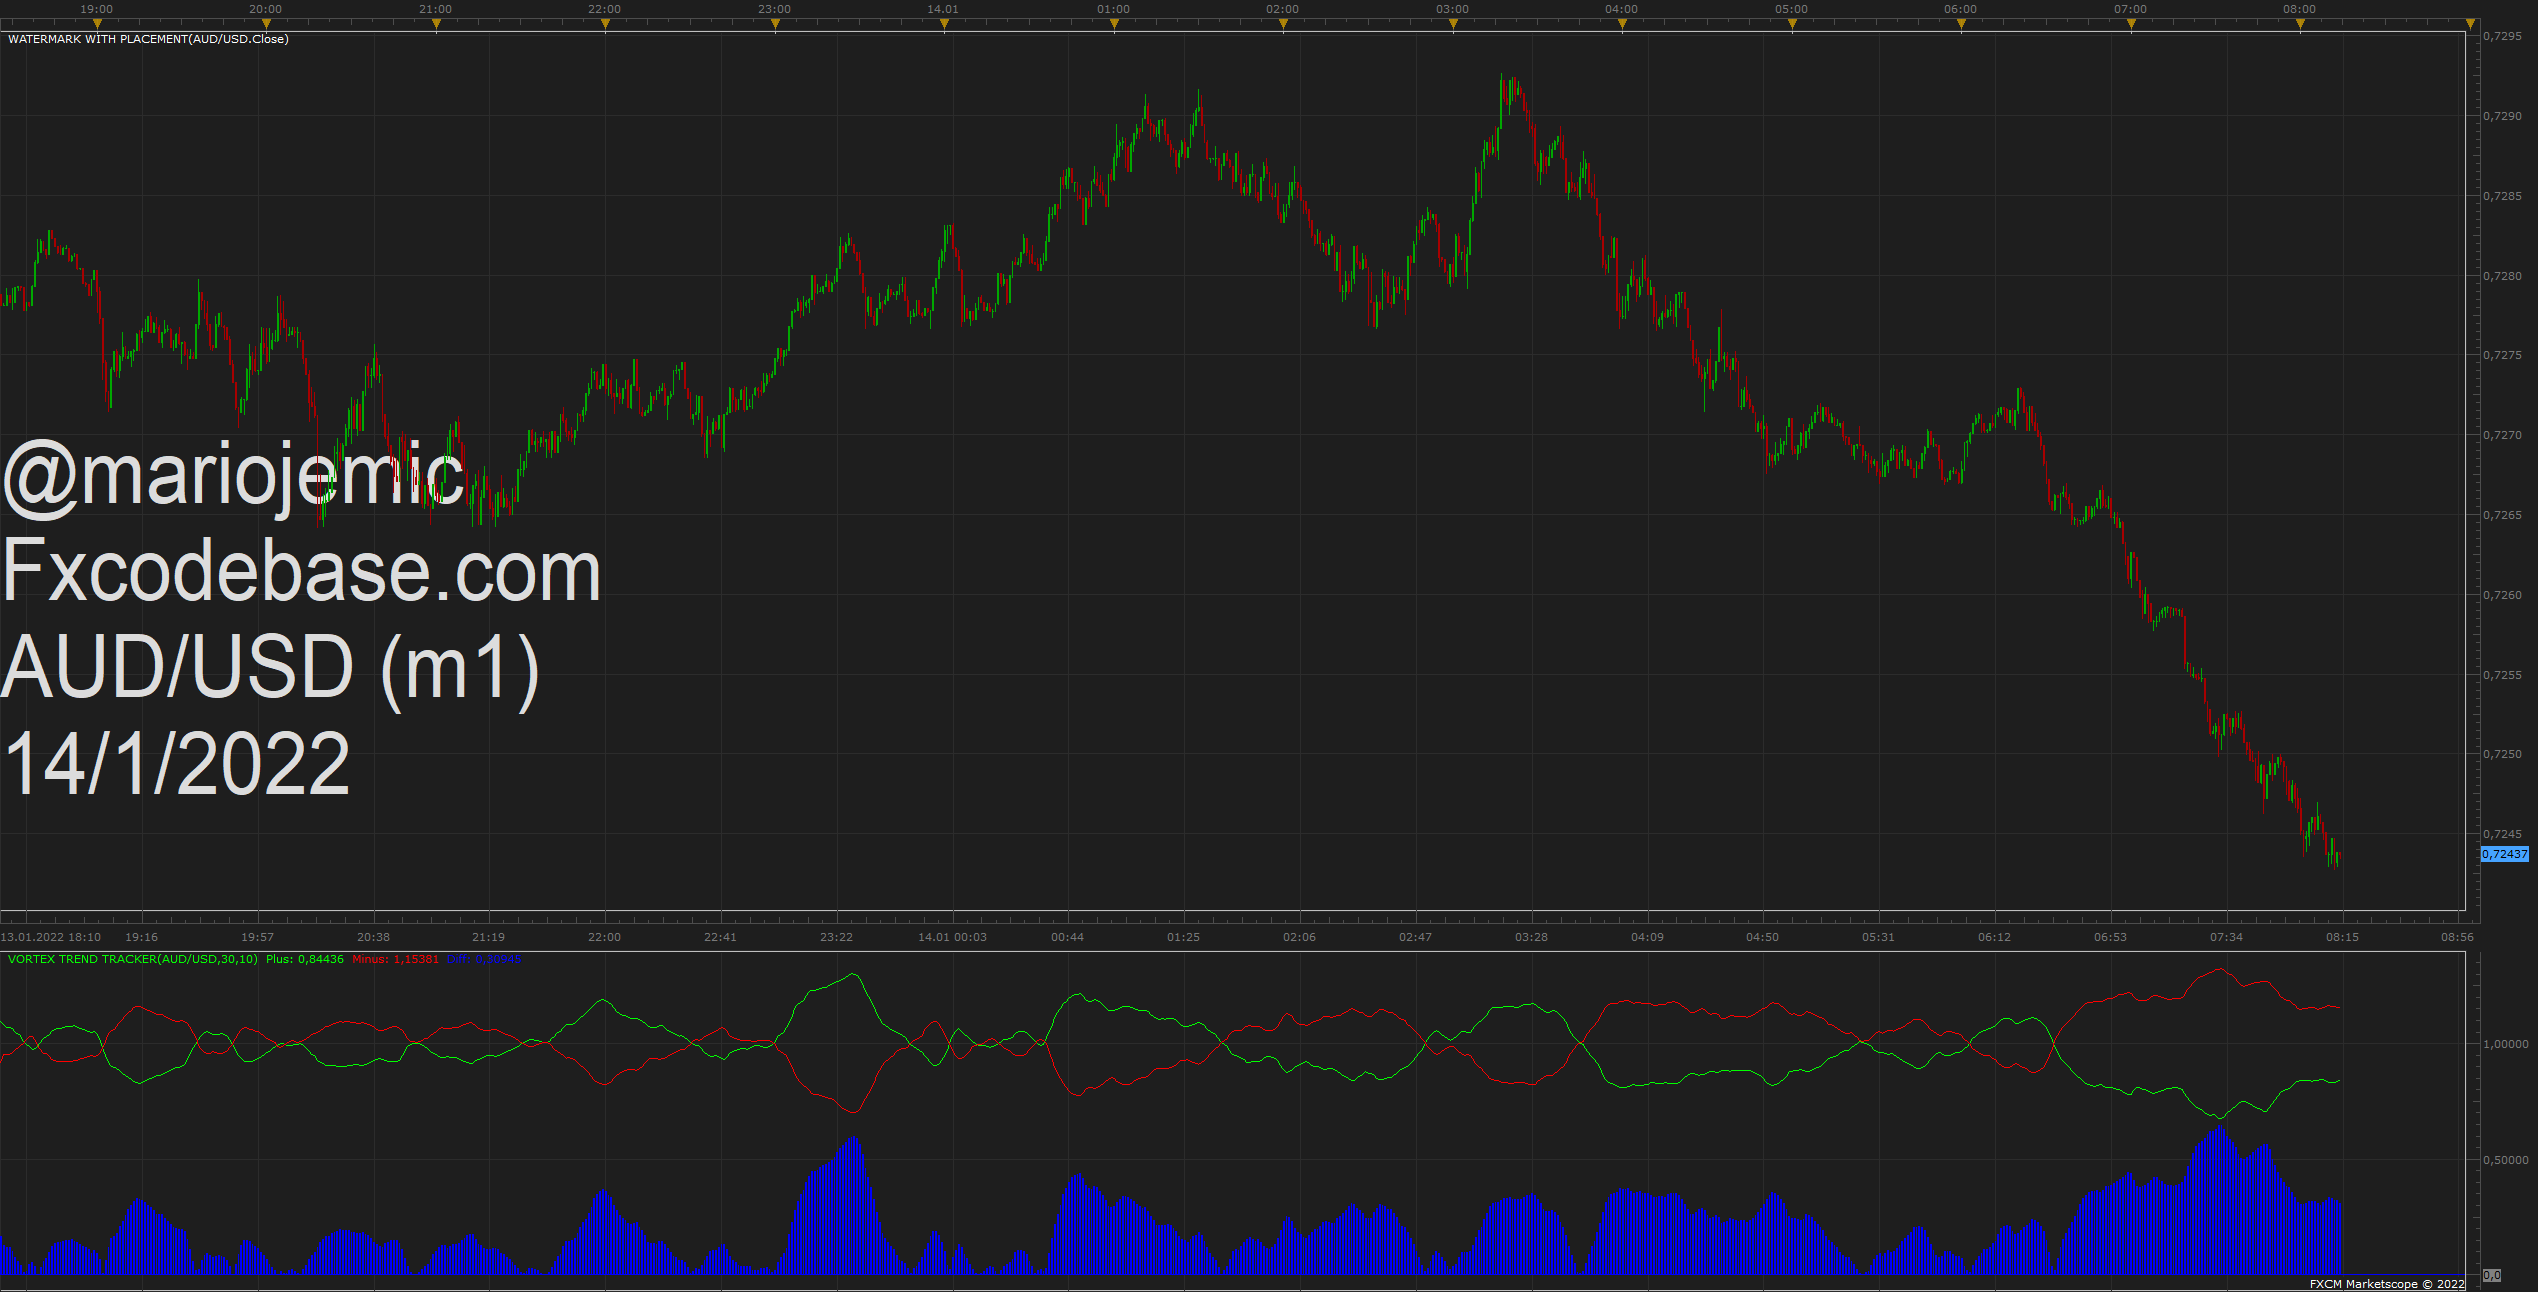The width and height of the screenshot is (2538, 1292).
Task: Click the 0,7290 price axis label
Action: pyautogui.click(x=2502, y=116)
